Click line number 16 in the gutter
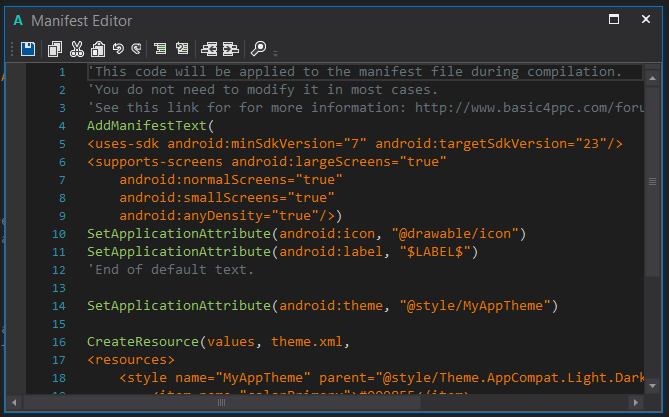 tap(59, 342)
